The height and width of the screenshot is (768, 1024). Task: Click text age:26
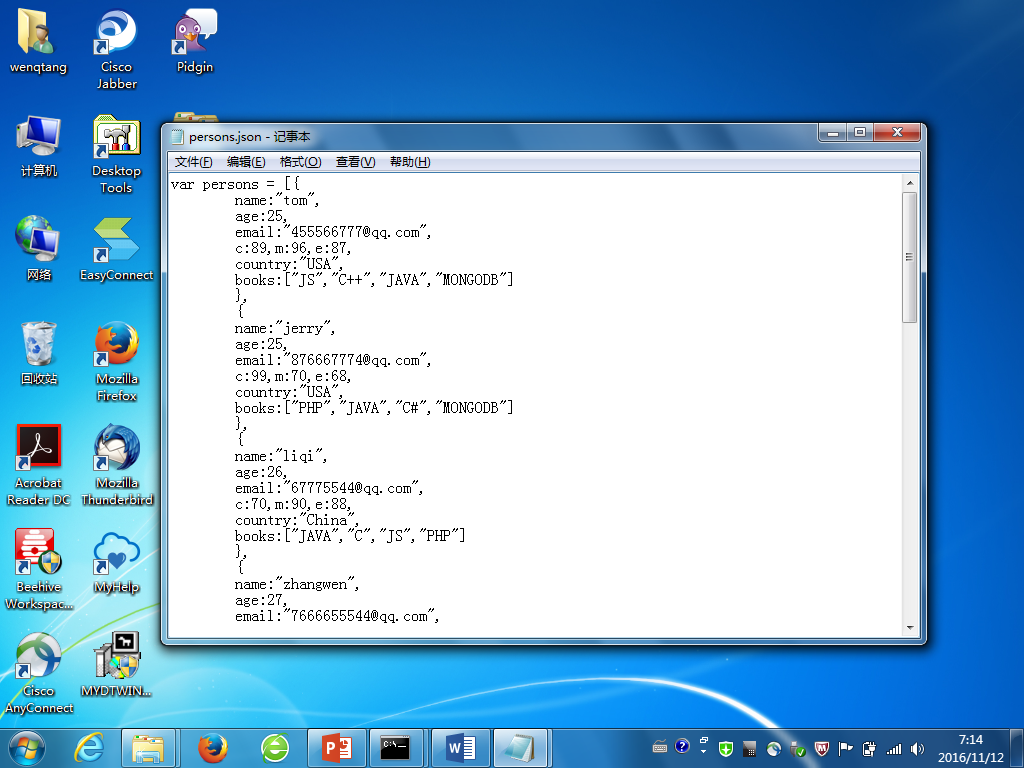tap(261, 472)
